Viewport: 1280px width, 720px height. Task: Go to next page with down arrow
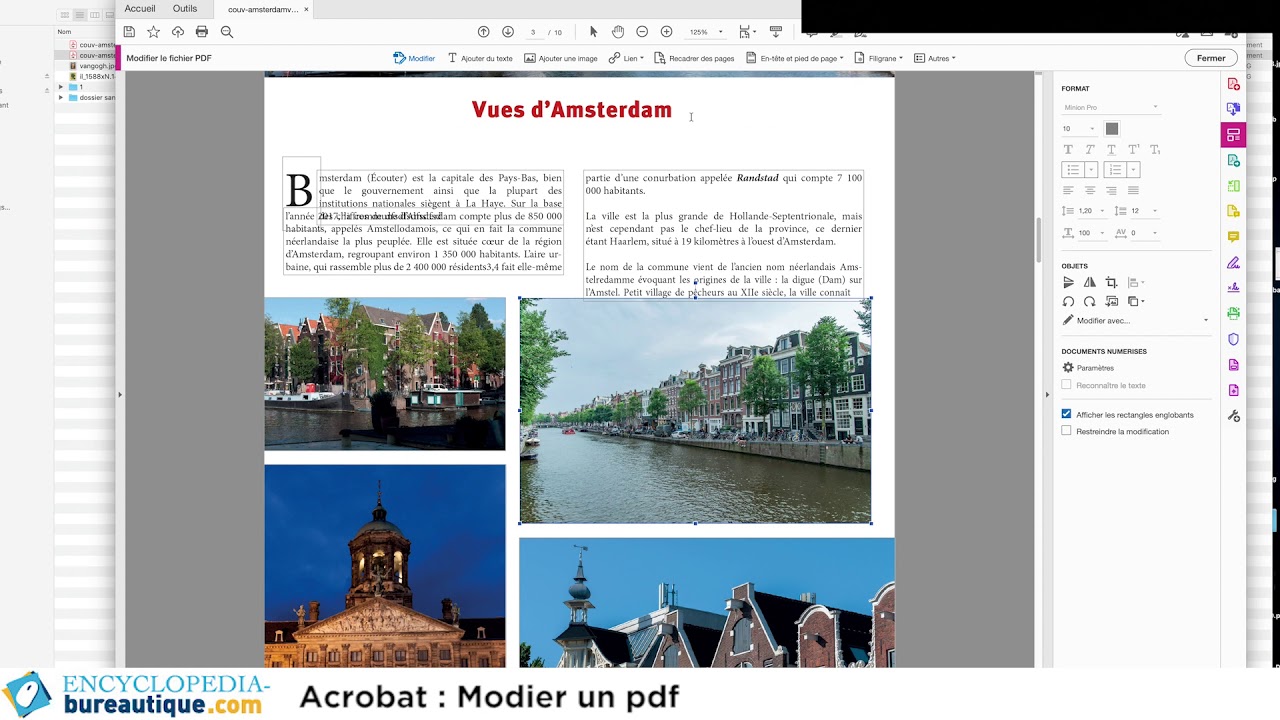coord(508,32)
